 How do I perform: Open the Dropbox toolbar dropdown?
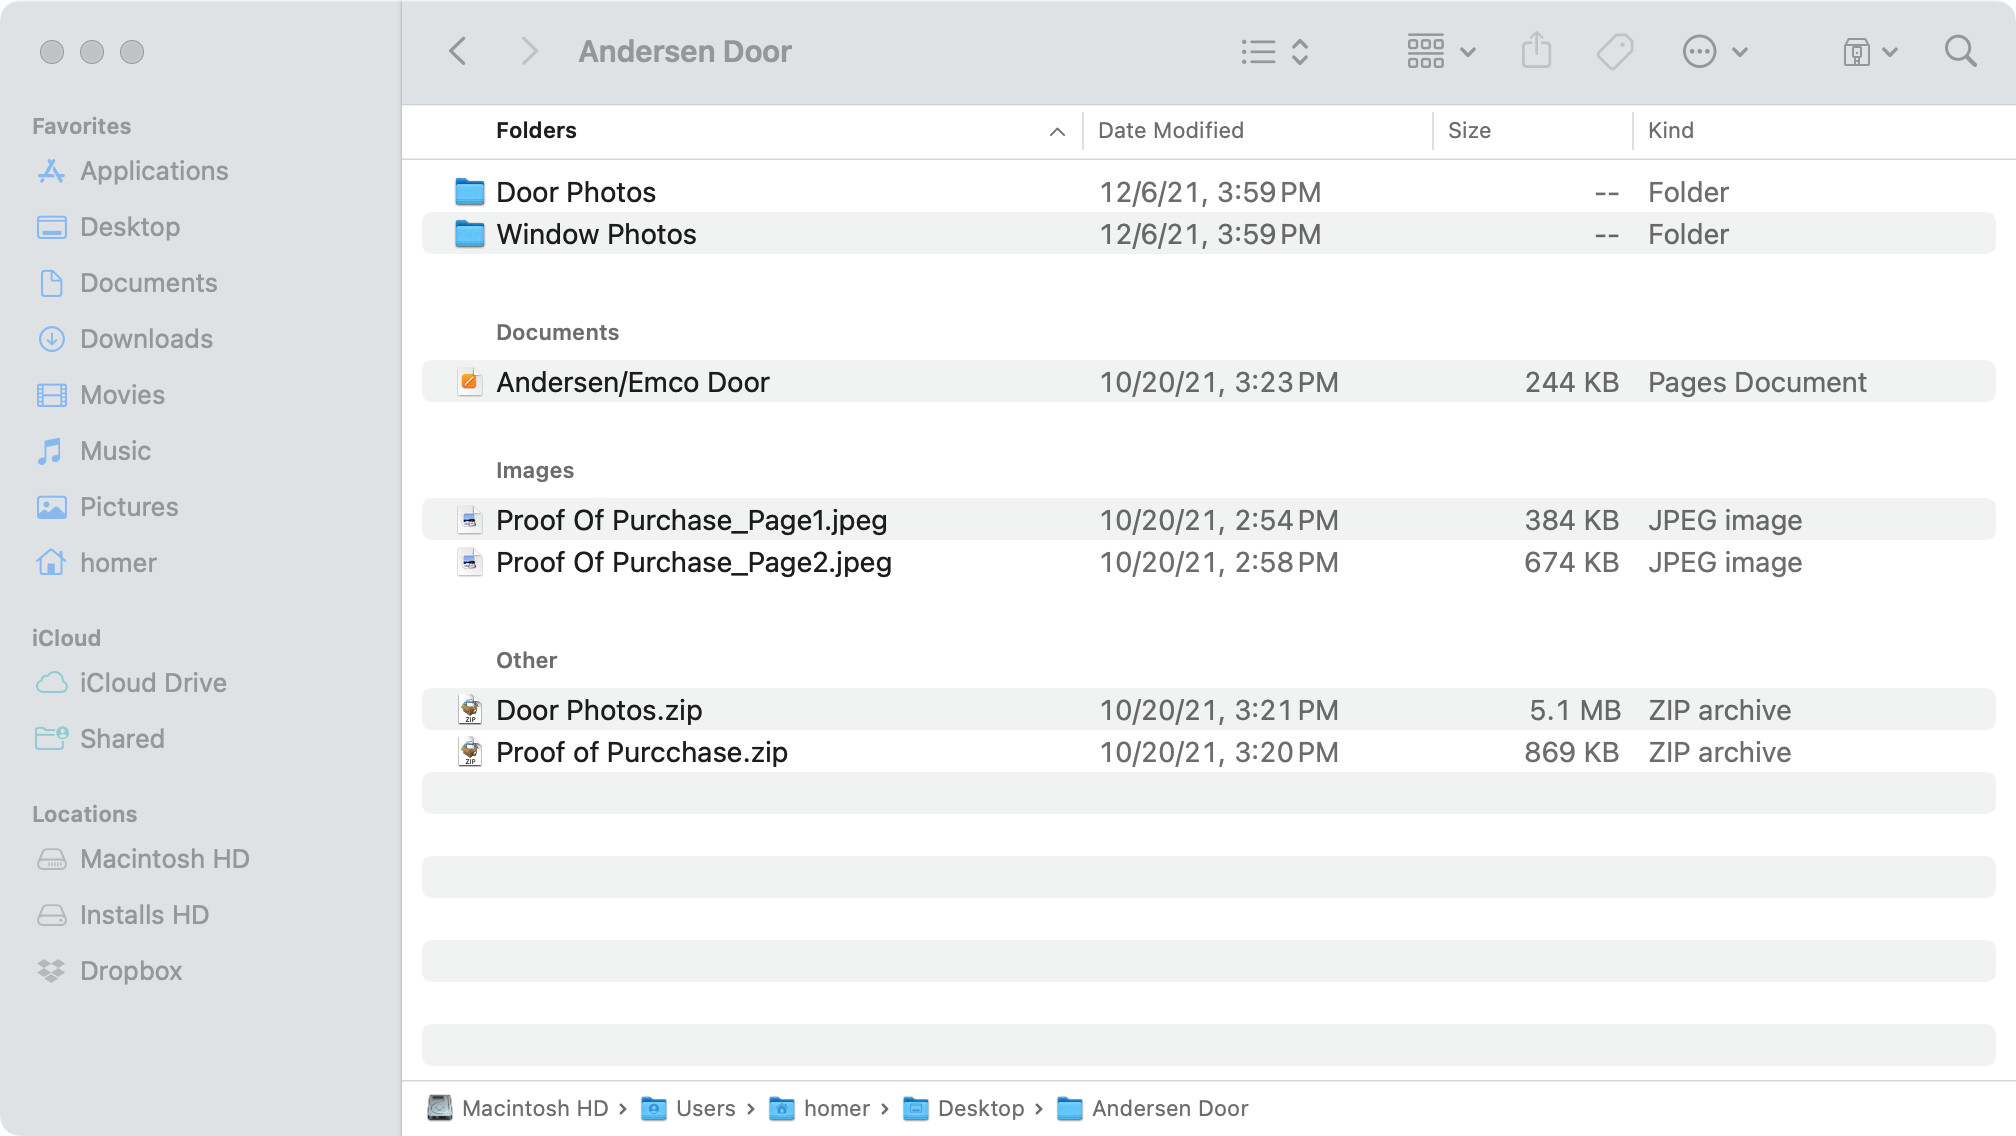pyautogui.click(x=1869, y=51)
